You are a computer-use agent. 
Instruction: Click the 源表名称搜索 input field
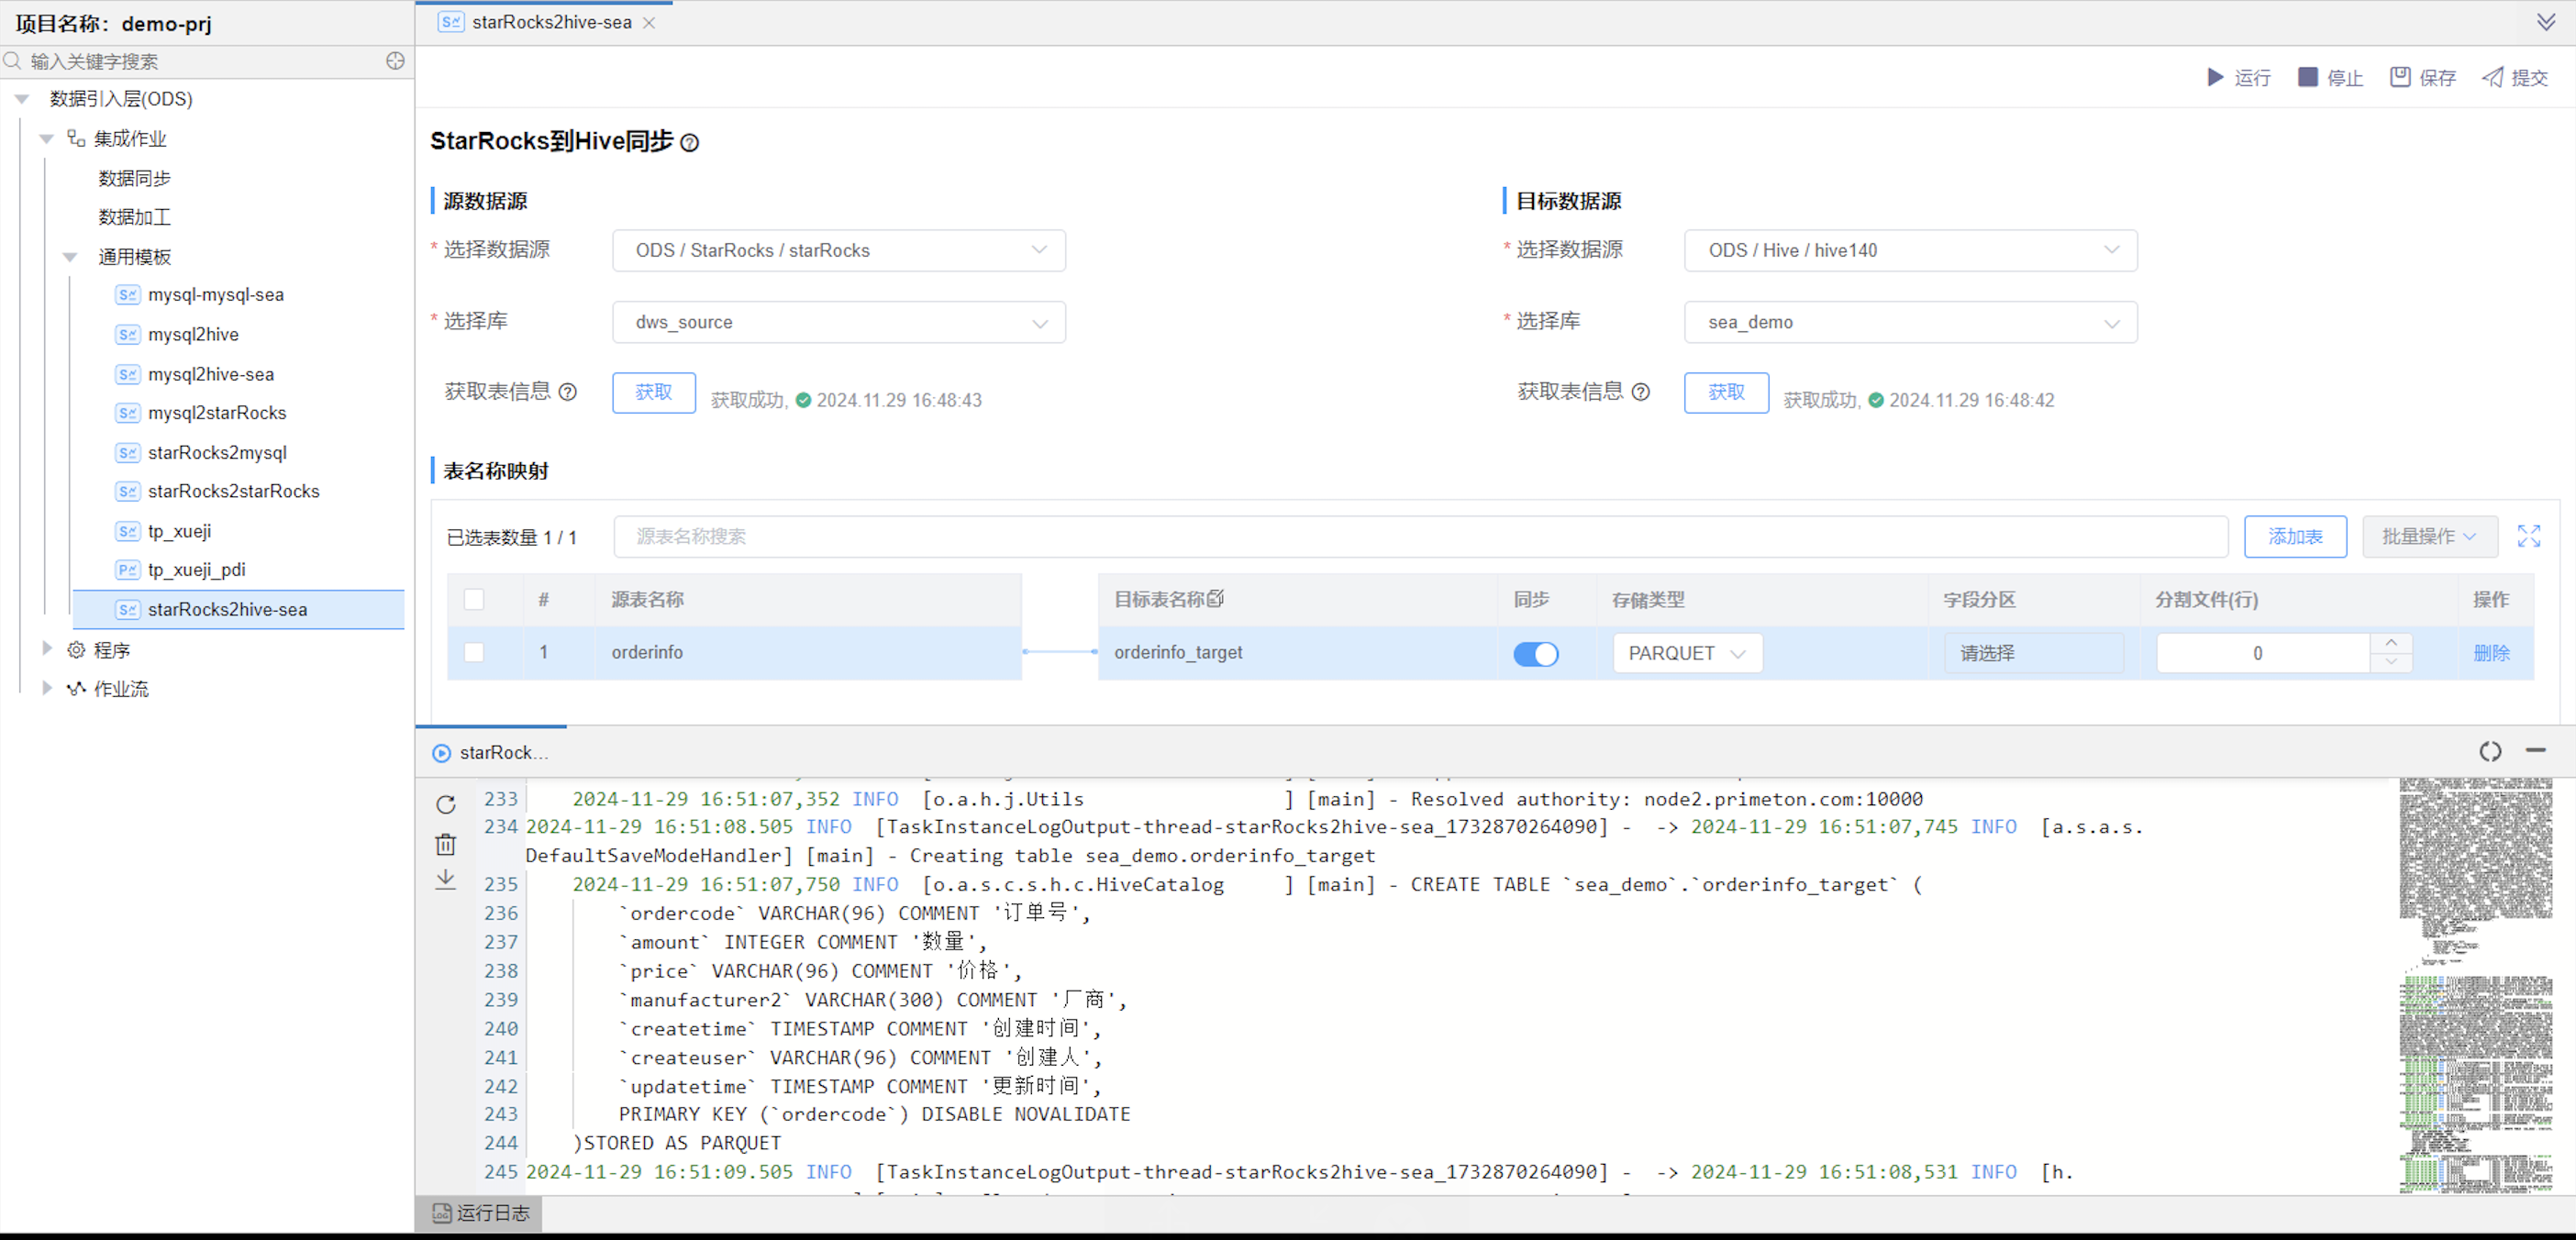1420,536
